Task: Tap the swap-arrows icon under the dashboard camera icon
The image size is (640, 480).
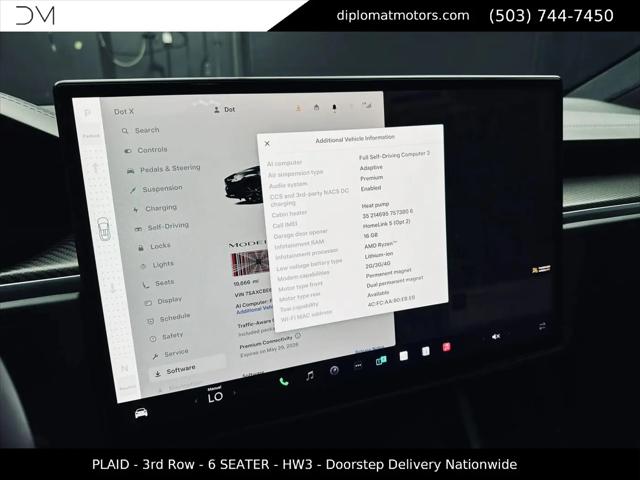Action: click(x=542, y=326)
